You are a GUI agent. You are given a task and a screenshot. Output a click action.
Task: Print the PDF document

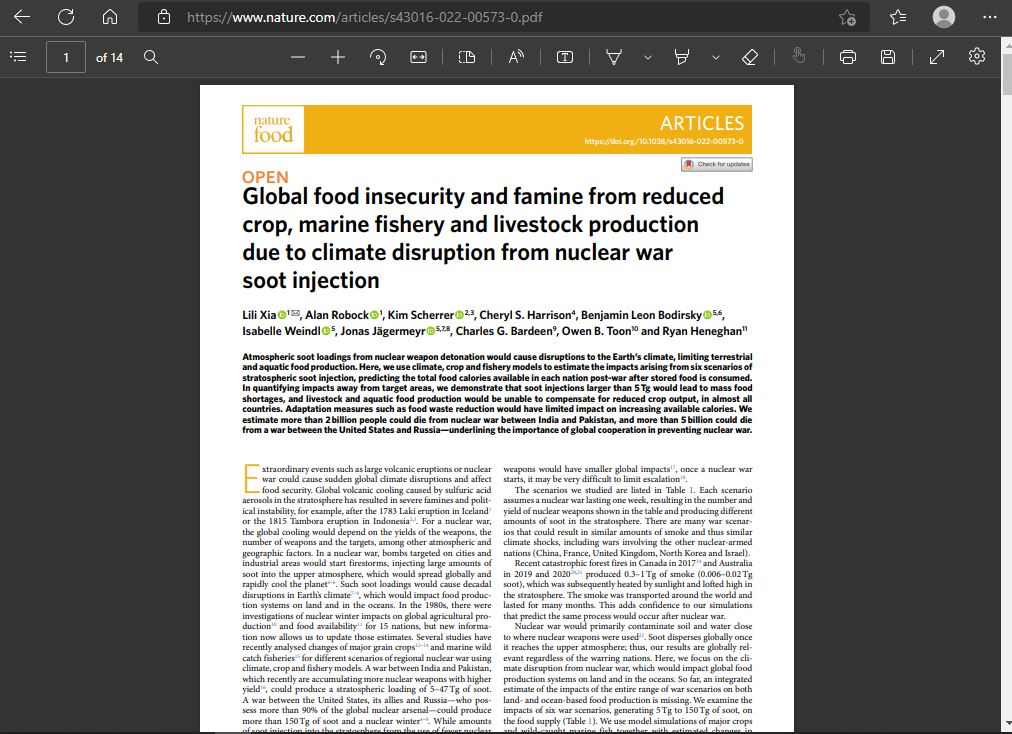coord(847,57)
